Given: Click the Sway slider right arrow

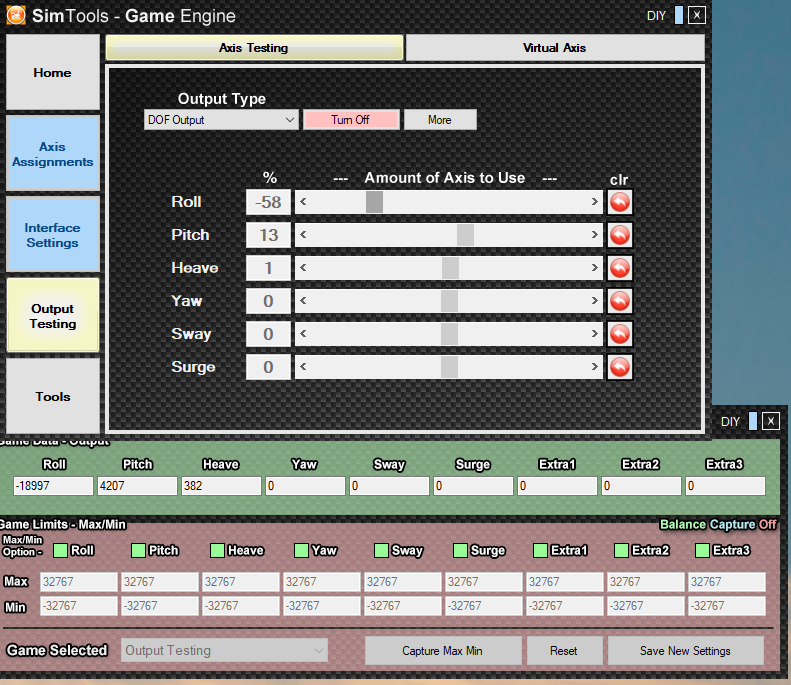Looking at the screenshot, I should click(594, 333).
